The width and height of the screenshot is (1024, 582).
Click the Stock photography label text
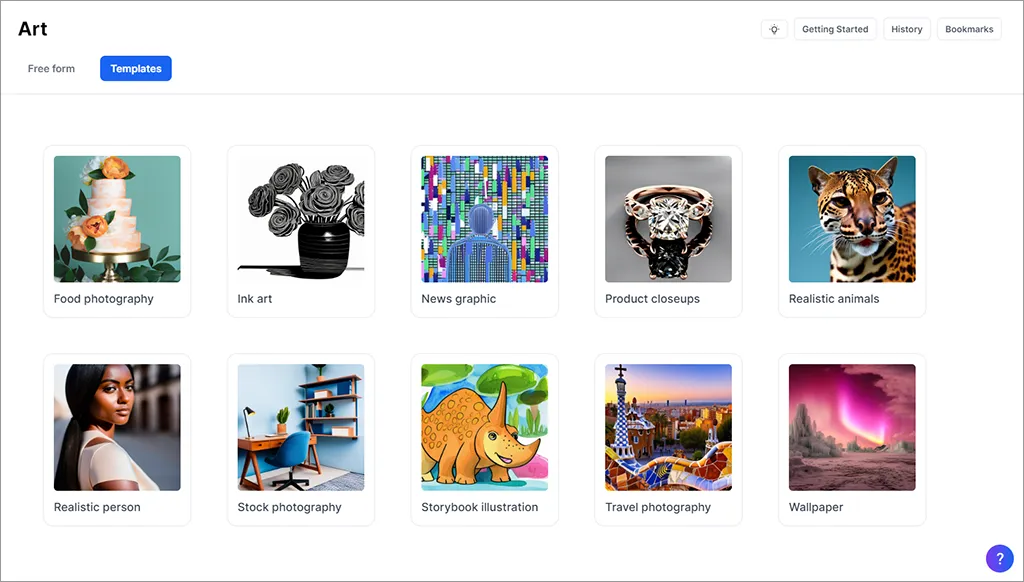pos(289,507)
